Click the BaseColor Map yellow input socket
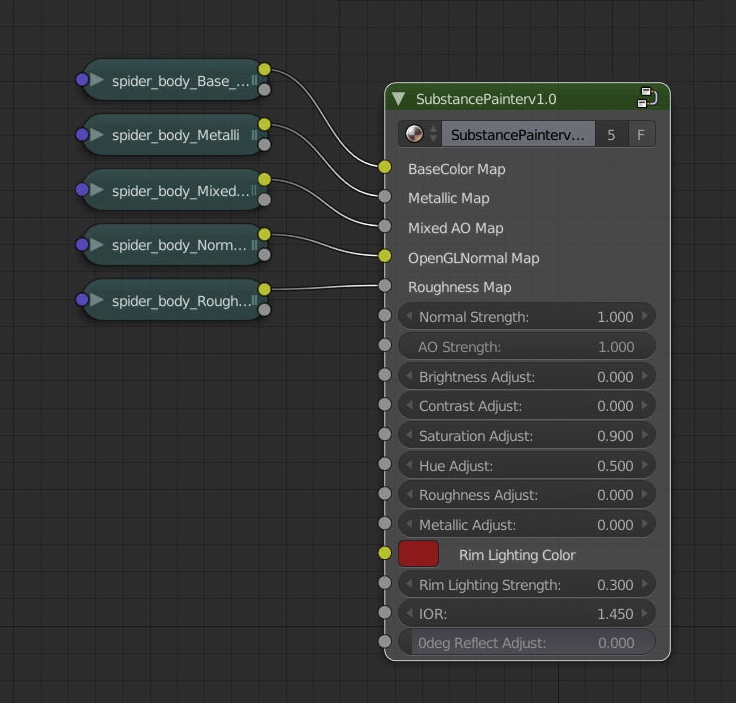The image size is (736, 703). [x=385, y=167]
